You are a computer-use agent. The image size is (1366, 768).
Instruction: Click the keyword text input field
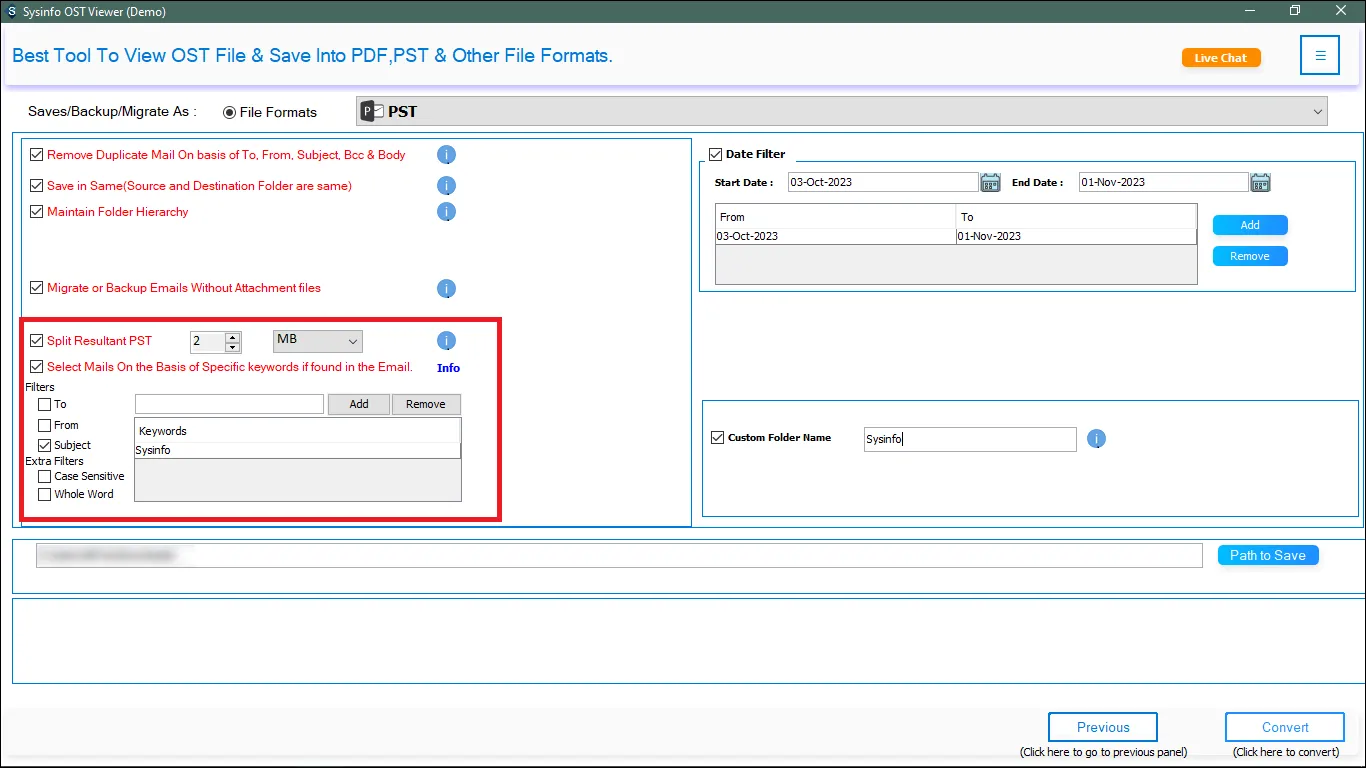coord(229,404)
